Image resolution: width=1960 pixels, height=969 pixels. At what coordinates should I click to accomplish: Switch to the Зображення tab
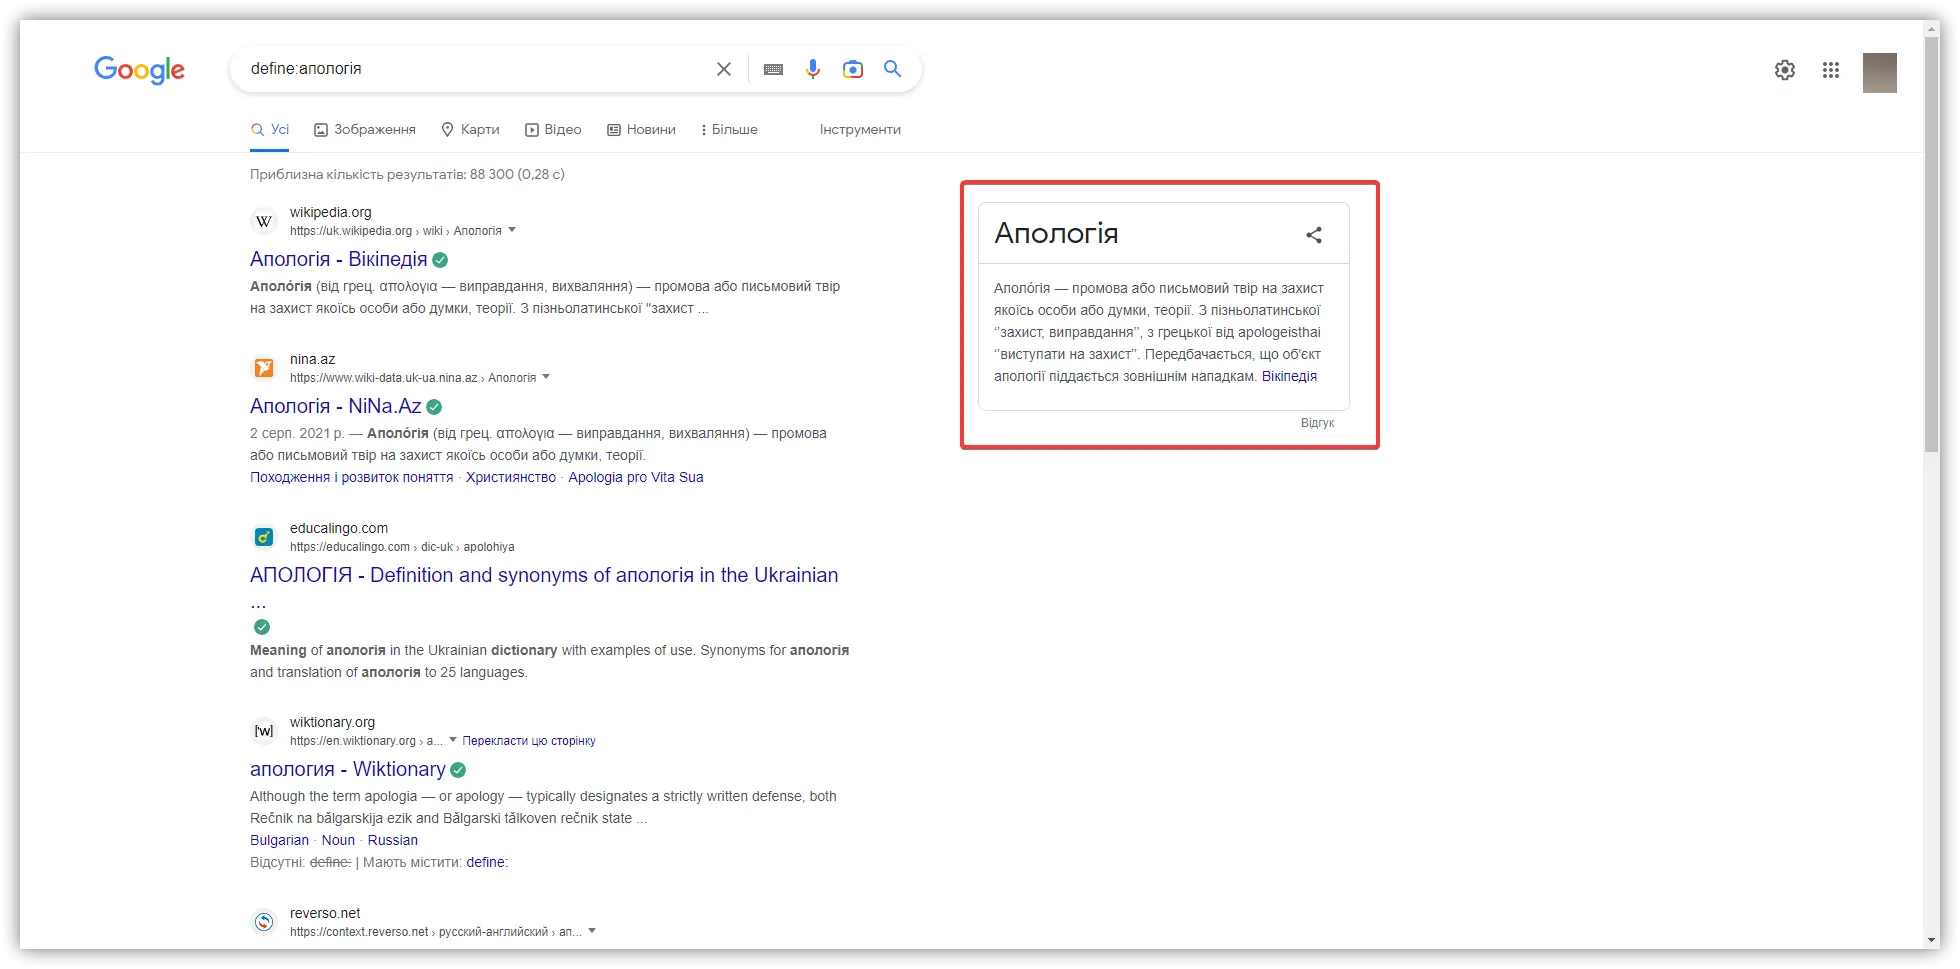click(x=365, y=130)
